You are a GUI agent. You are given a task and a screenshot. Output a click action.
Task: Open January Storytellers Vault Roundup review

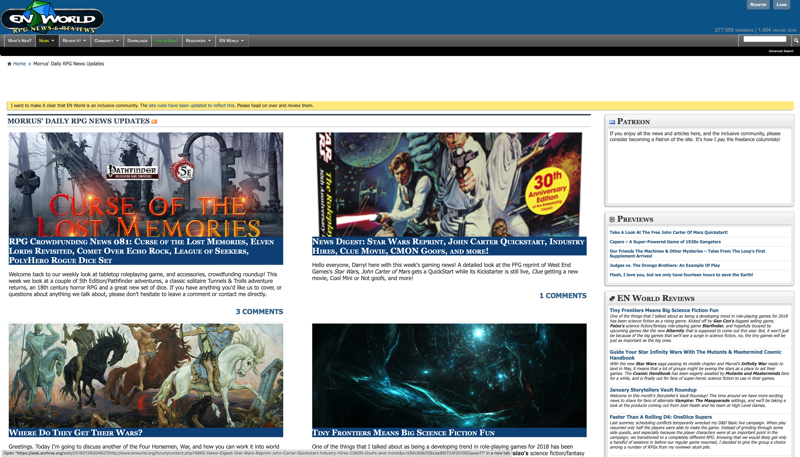pyautogui.click(x=653, y=390)
